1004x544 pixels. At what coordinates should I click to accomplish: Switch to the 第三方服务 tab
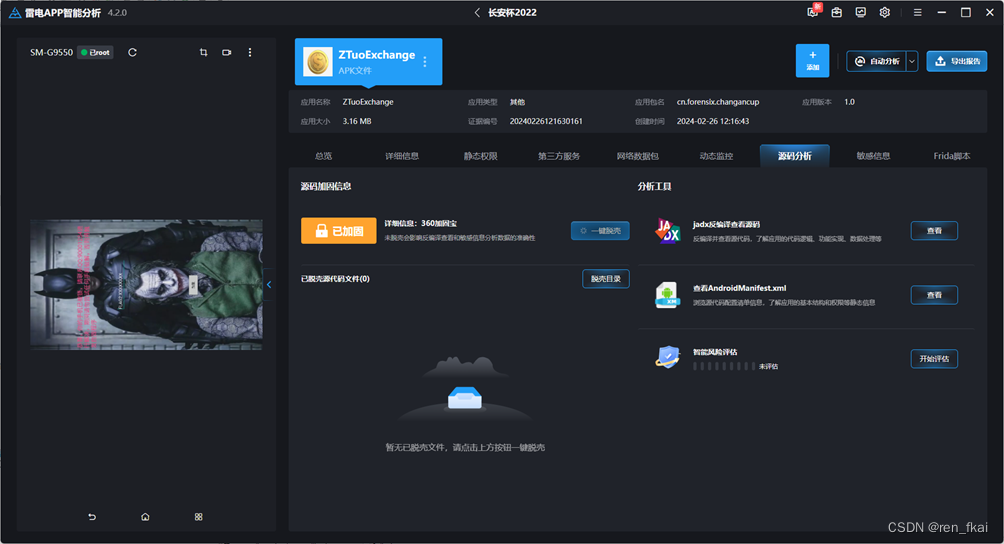pyautogui.click(x=559, y=156)
